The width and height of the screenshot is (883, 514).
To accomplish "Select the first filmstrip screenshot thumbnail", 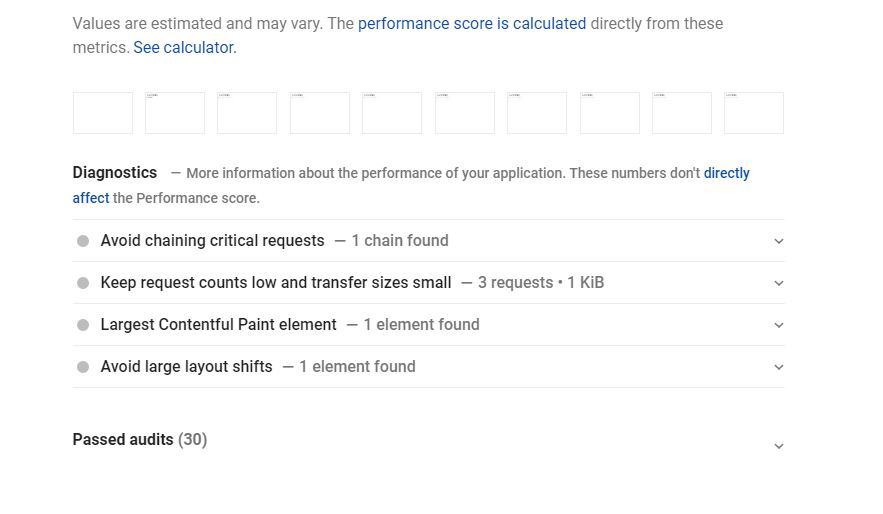I will (x=103, y=113).
